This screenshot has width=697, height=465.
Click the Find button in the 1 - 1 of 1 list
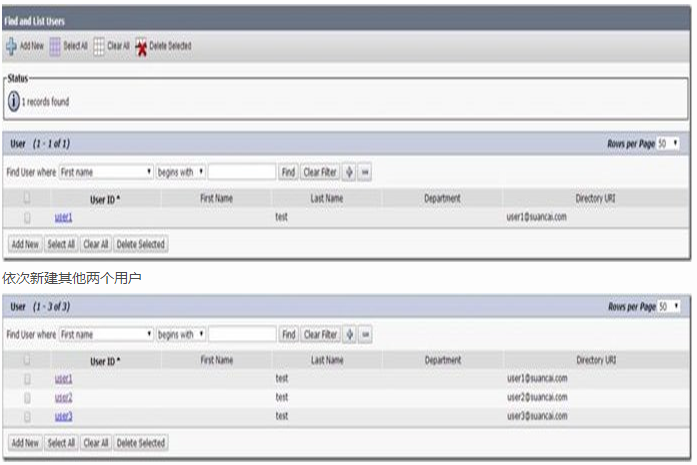coord(288,172)
